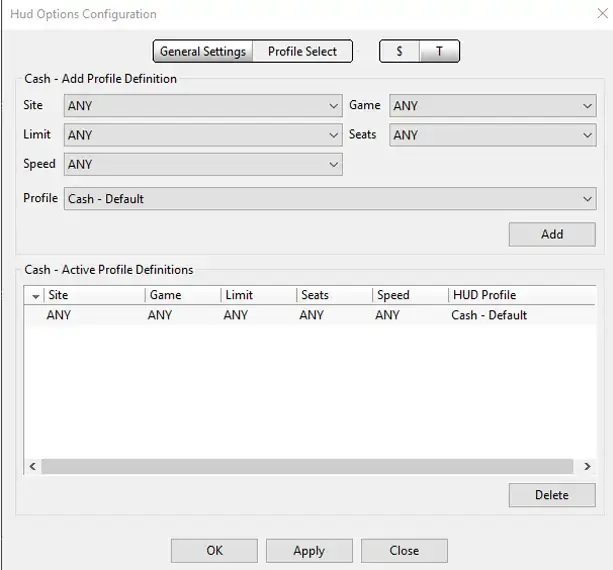
Task: Open the Speed dropdown
Action: coord(203,164)
